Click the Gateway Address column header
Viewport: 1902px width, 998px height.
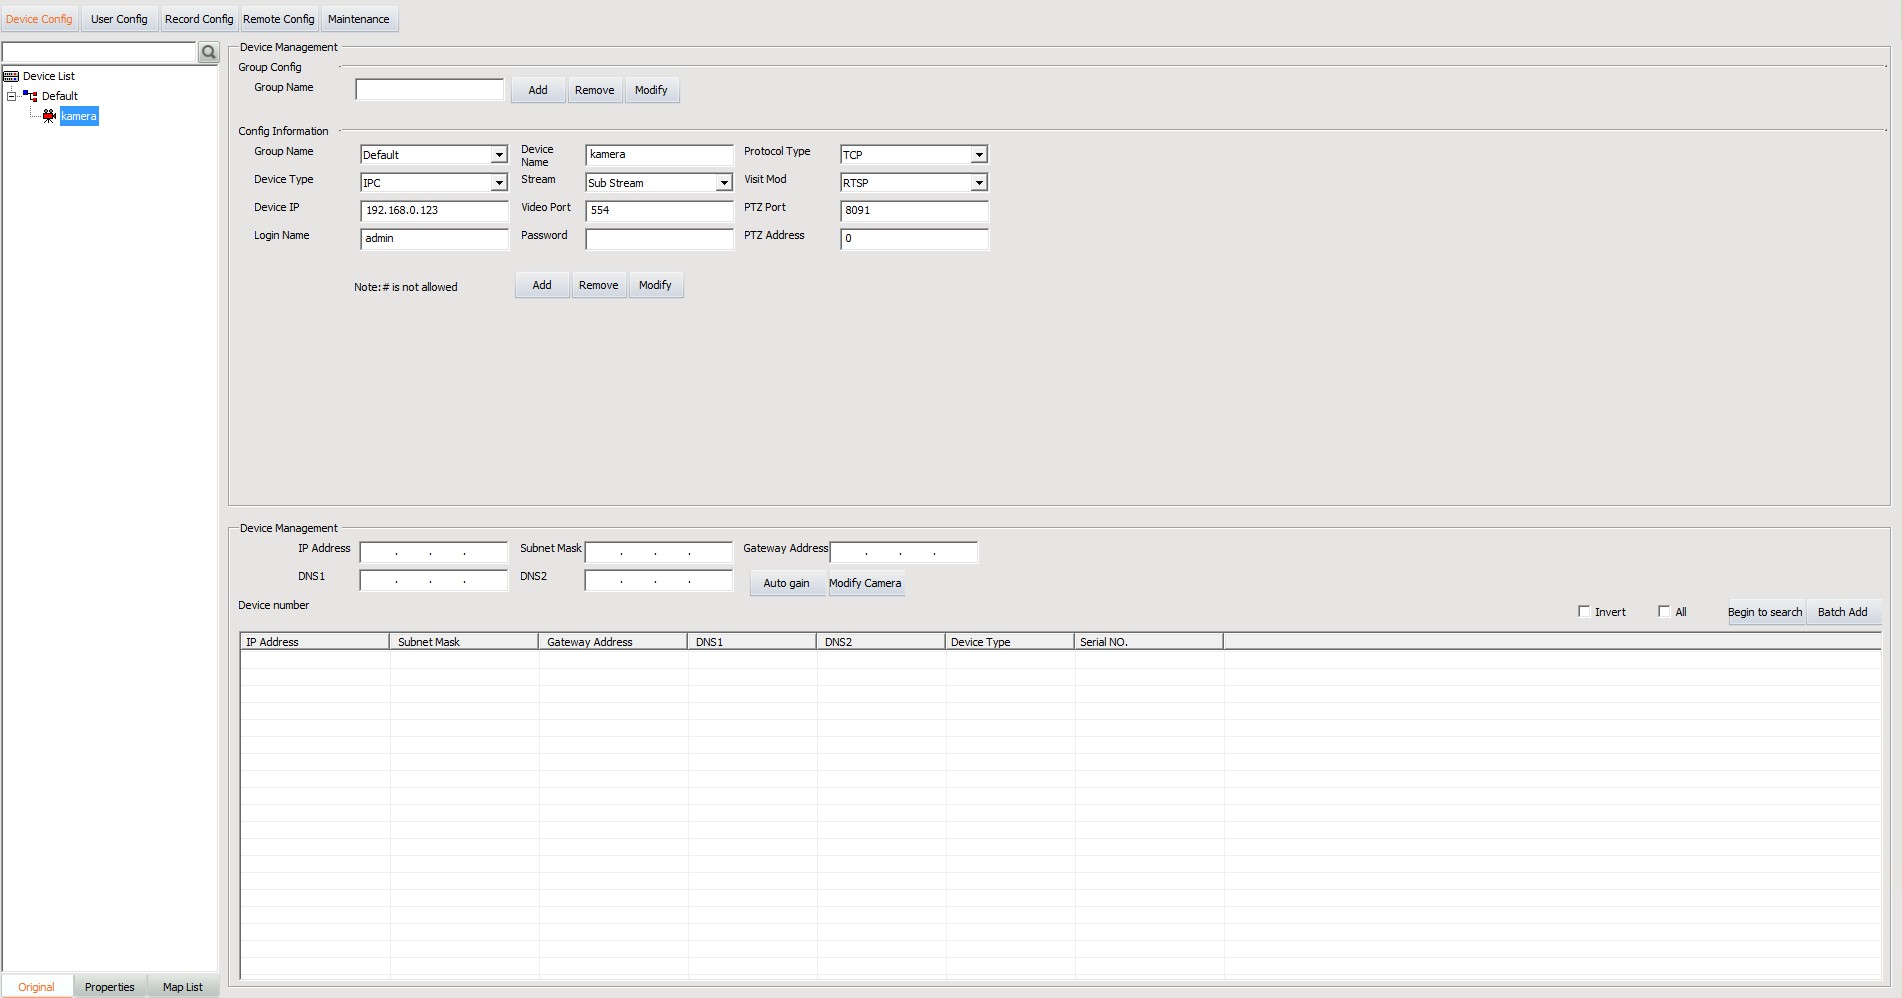(613, 642)
